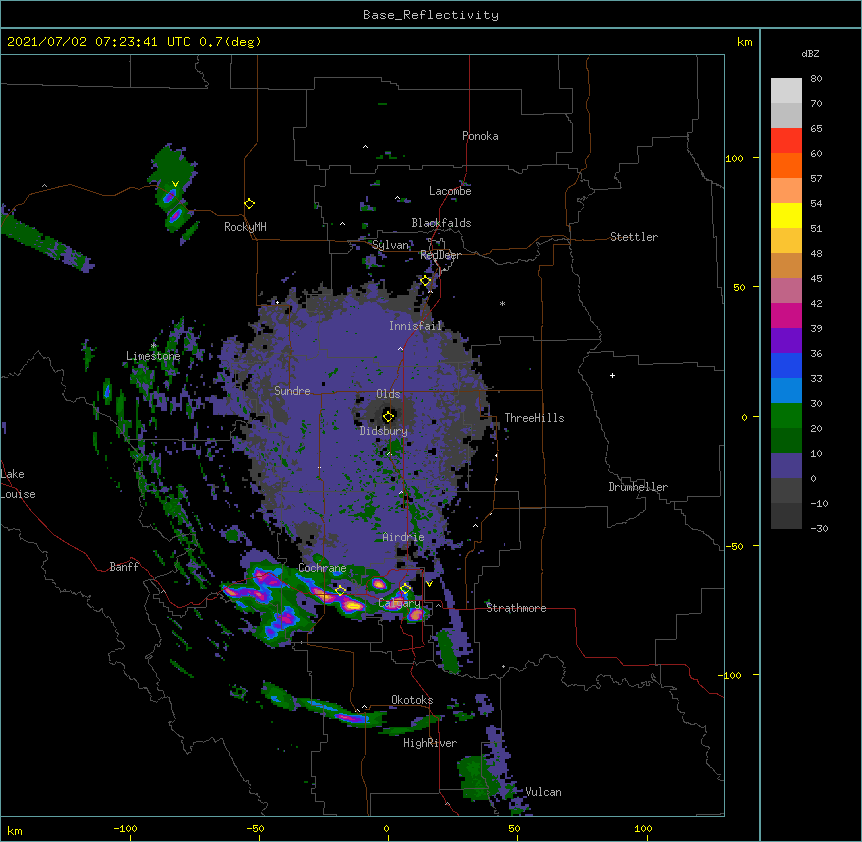Click the Cochrane city label
The width and height of the screenshot is (862, 842).
coord(322,568)
